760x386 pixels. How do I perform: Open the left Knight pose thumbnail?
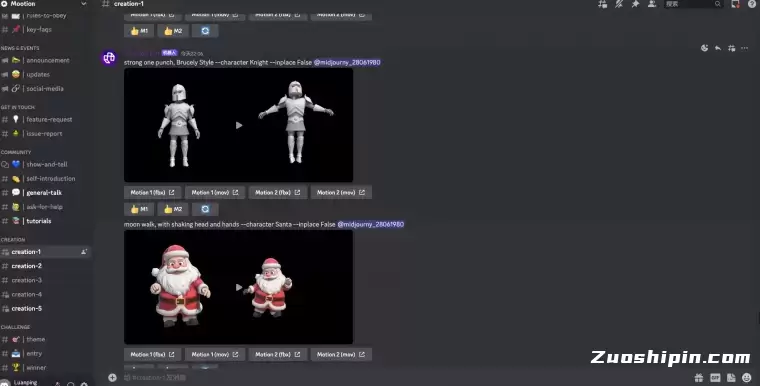(x=179, y=125)
